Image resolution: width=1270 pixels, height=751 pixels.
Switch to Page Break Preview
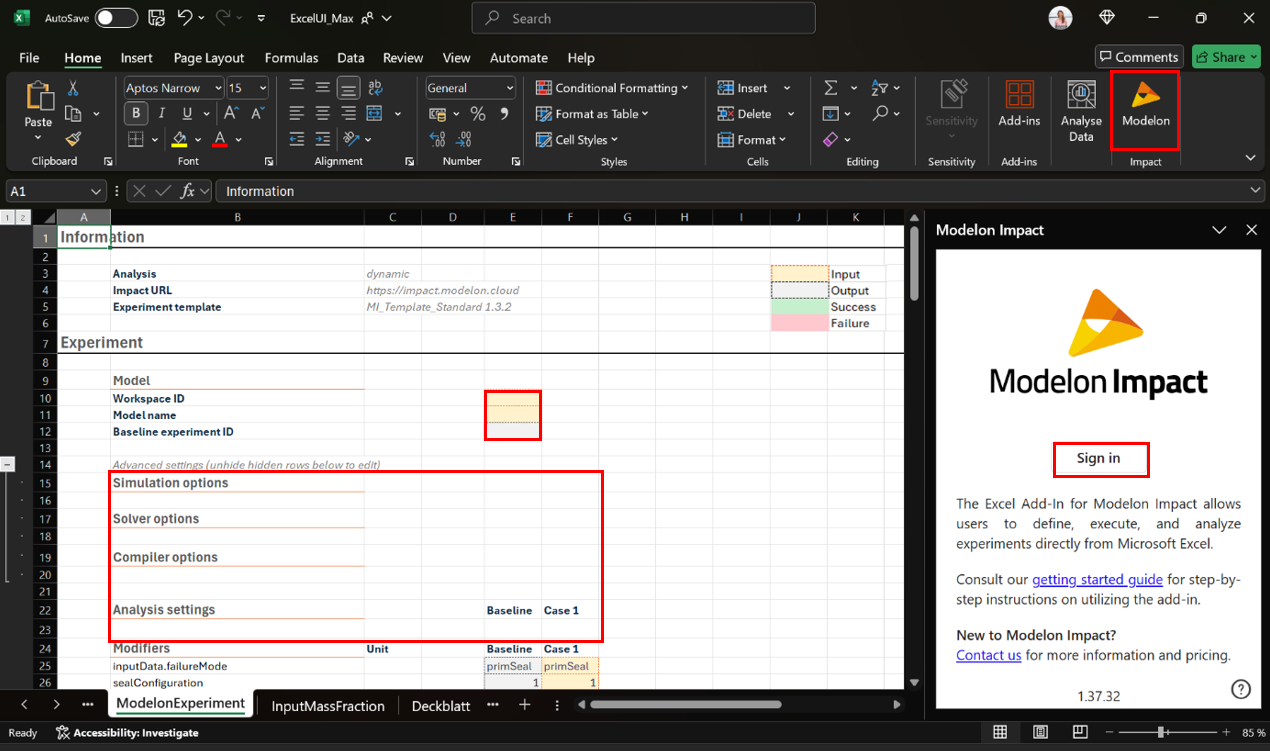(1081, 733)
